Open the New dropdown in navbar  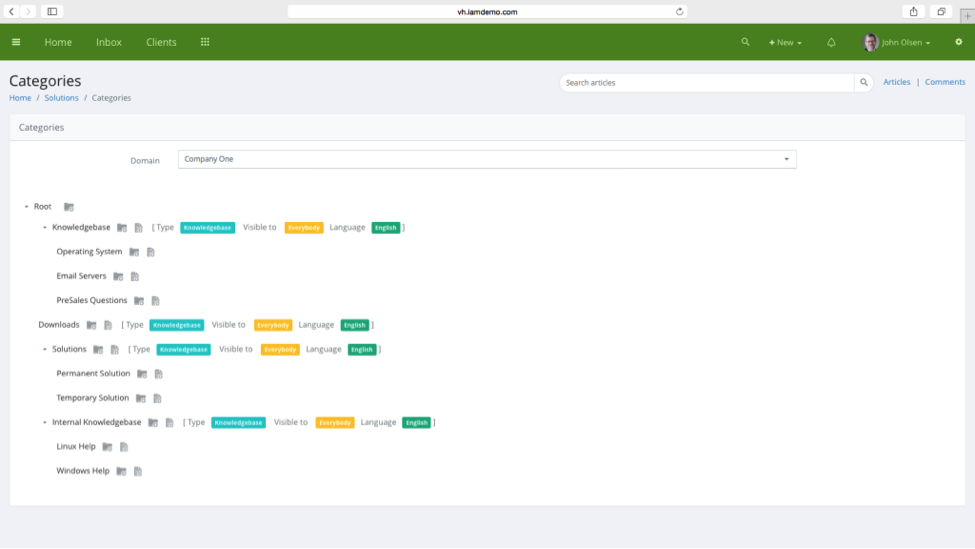[x=785, y=43]
